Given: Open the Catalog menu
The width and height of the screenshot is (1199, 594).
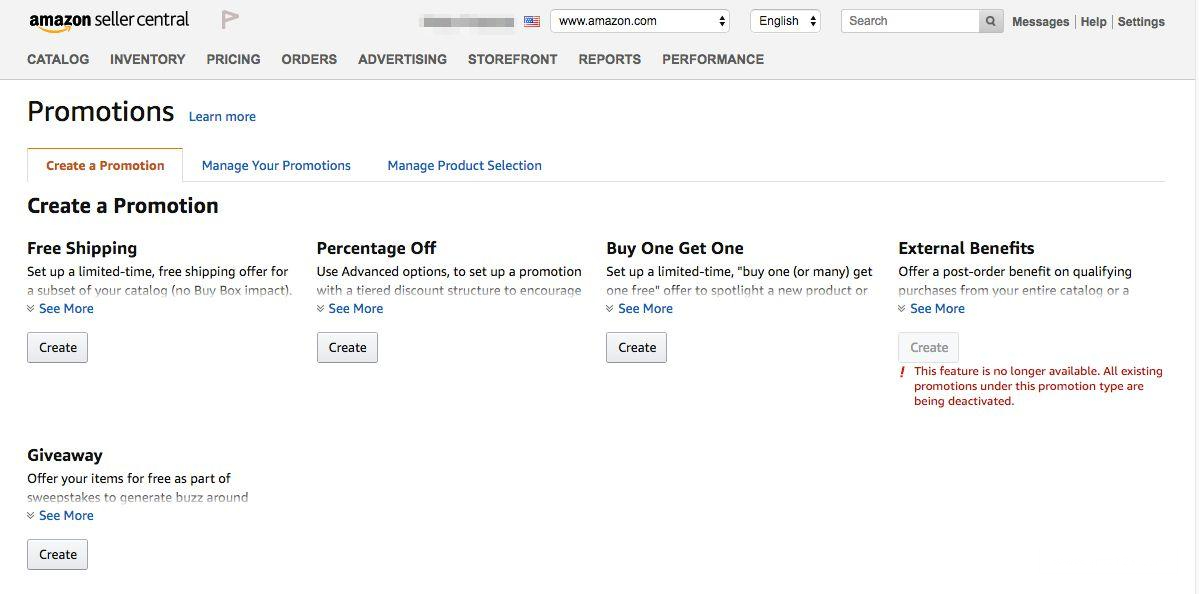Looking at the screenshot, I should (58, 60).
